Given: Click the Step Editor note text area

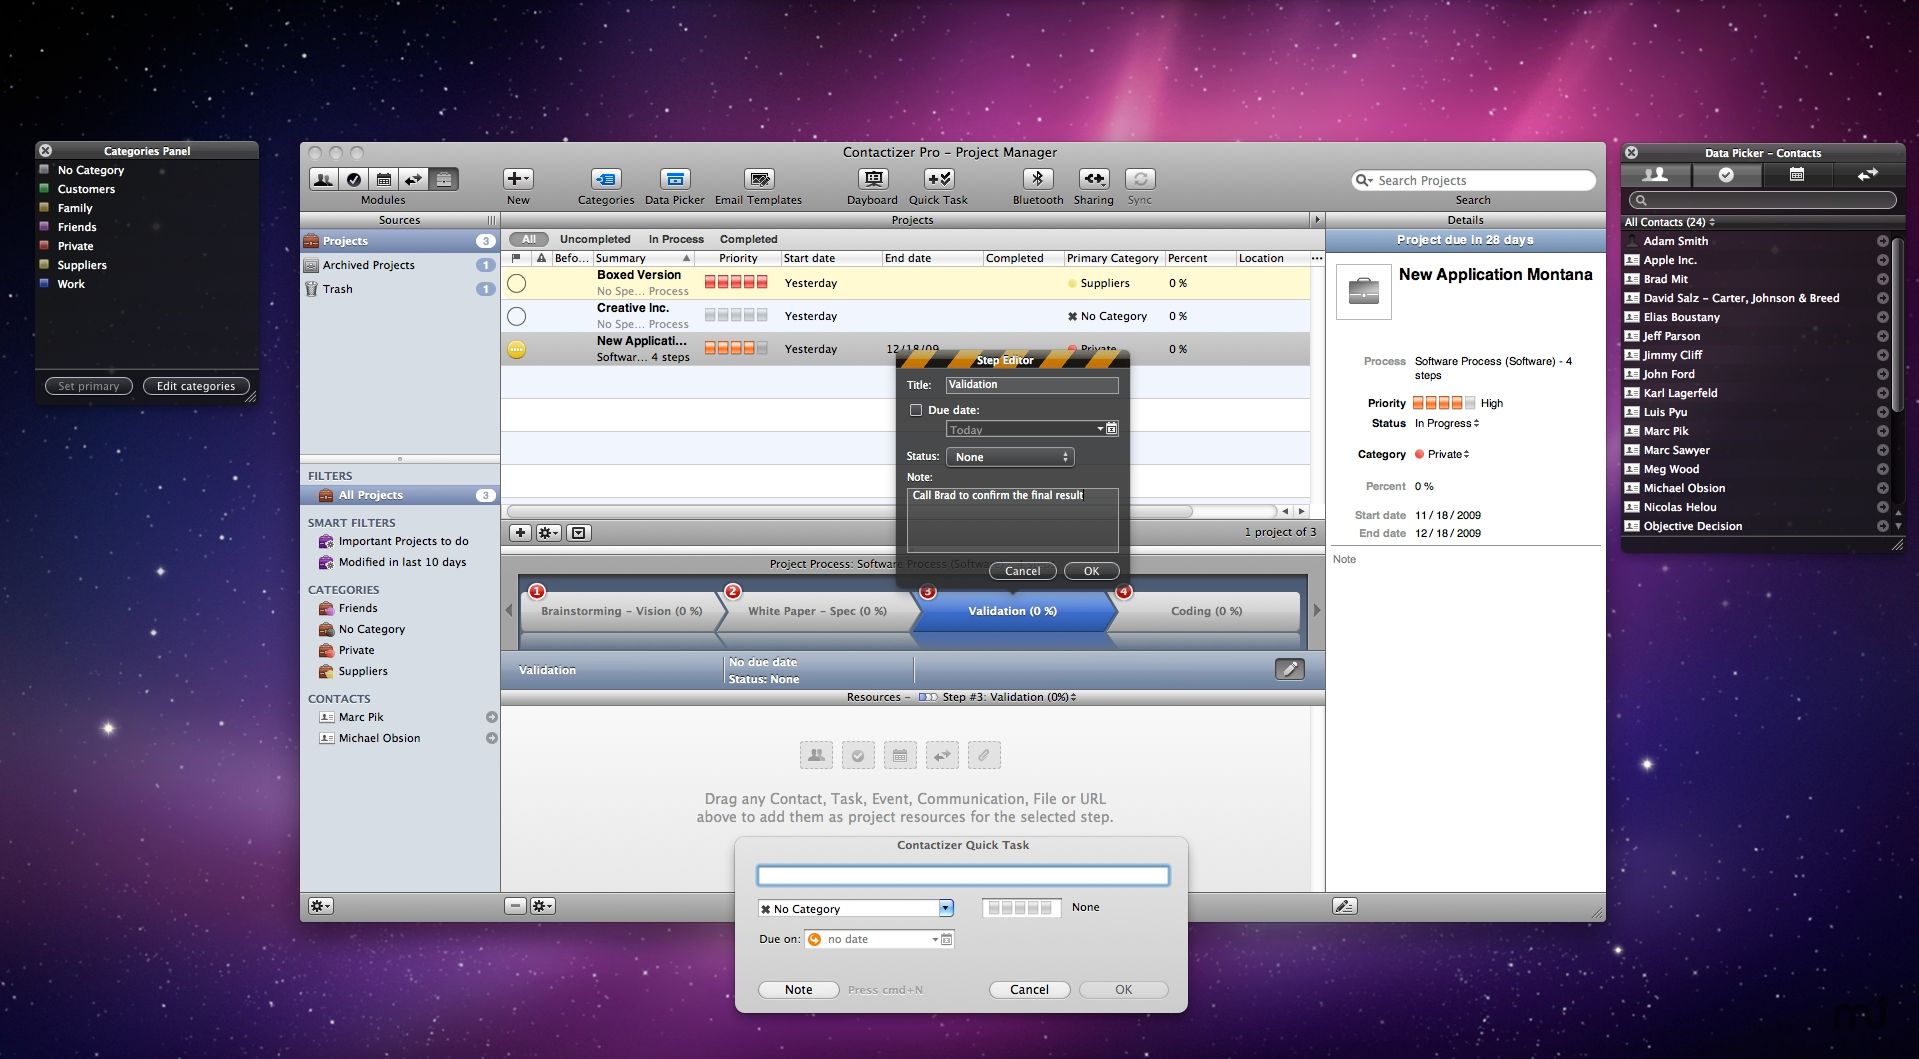Looking at the screenshot, I should point(1012,520).
